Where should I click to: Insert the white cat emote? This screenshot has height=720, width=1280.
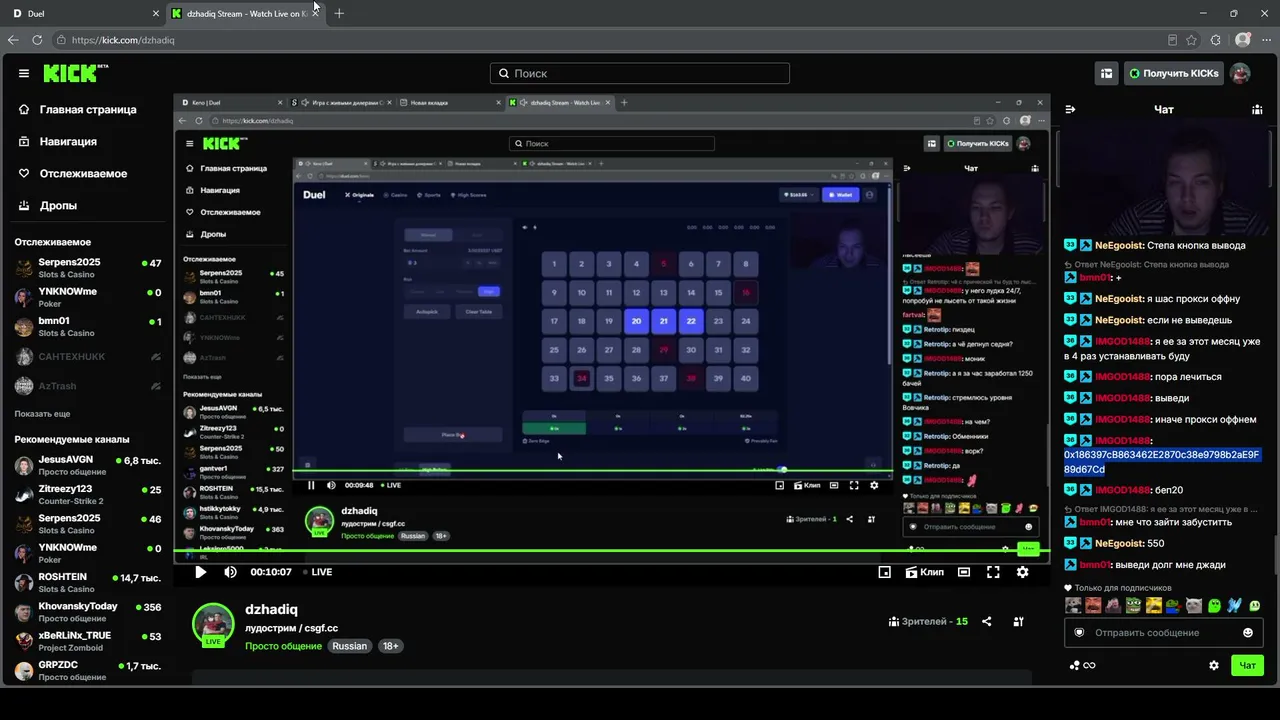[1194, 605]
